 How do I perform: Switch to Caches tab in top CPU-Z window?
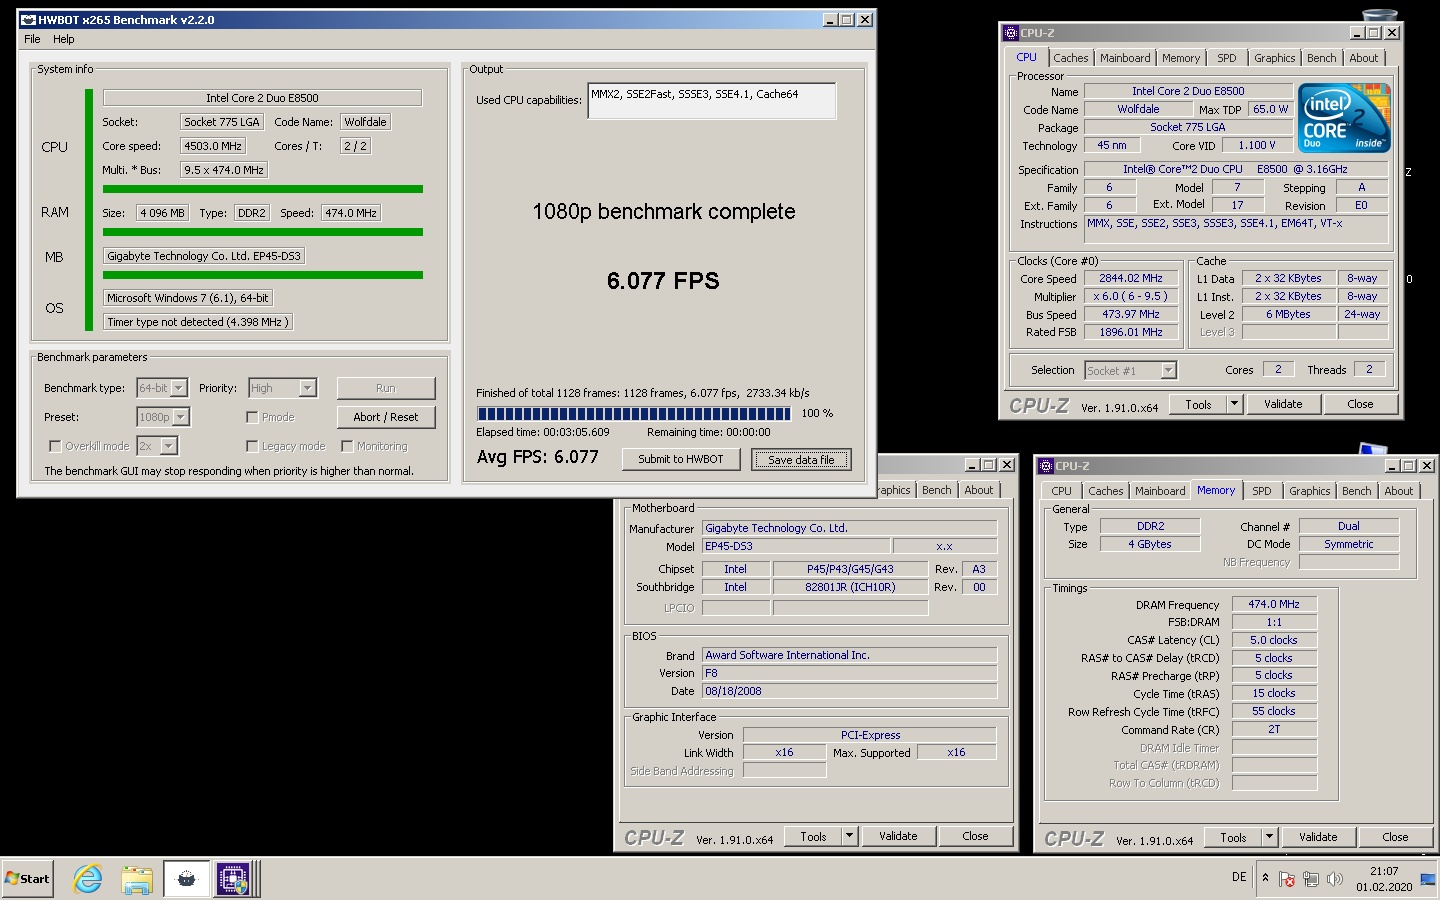(1070, 58)
